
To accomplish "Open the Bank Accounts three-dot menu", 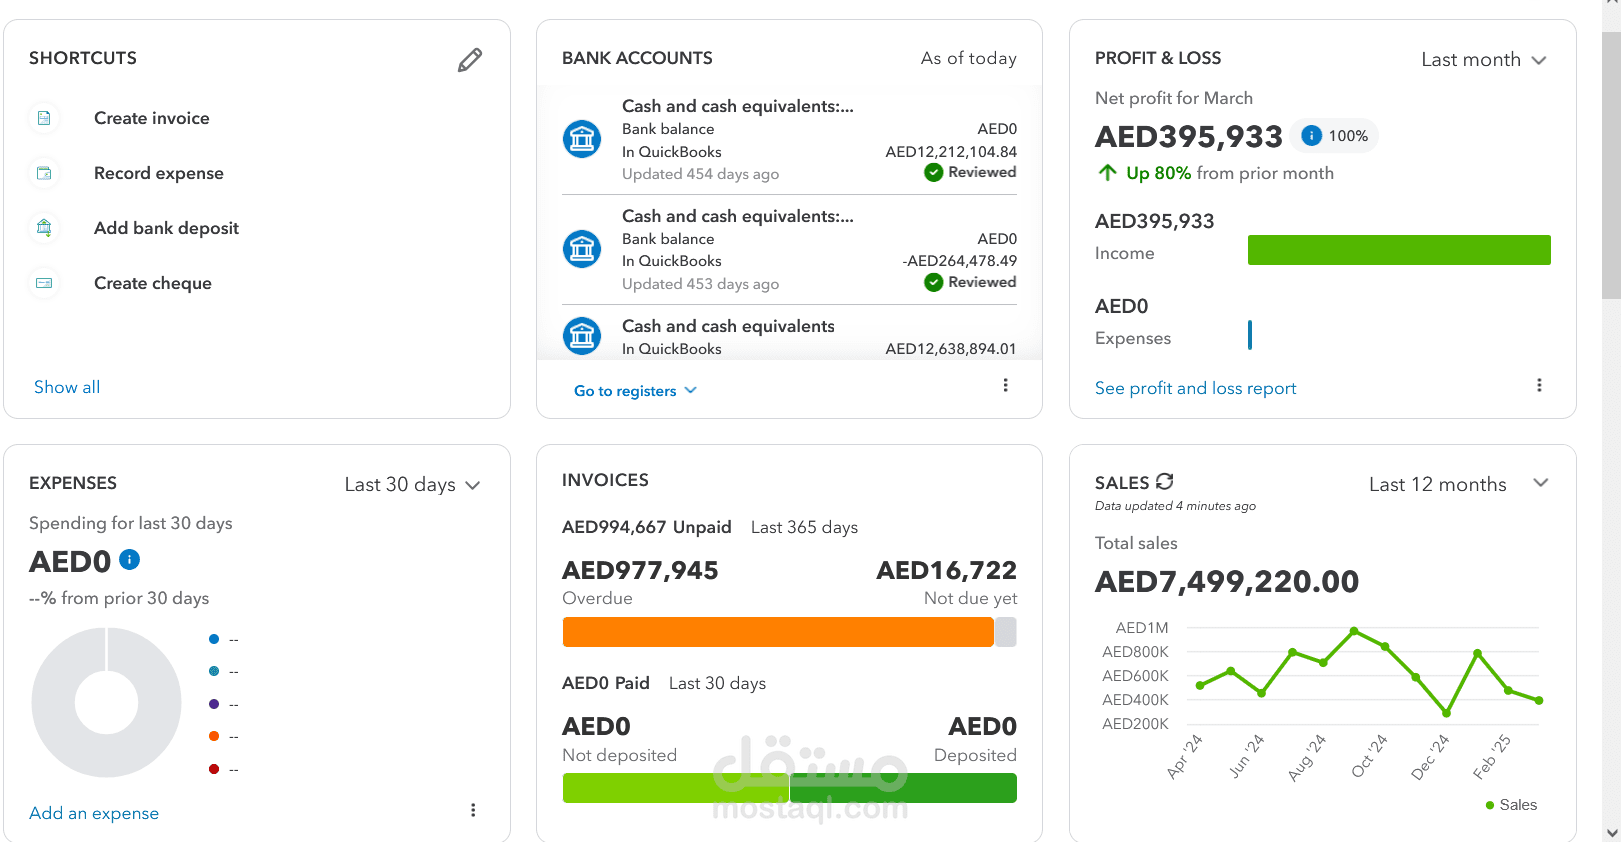I will pyautogui.click(x=1005, y=385).
